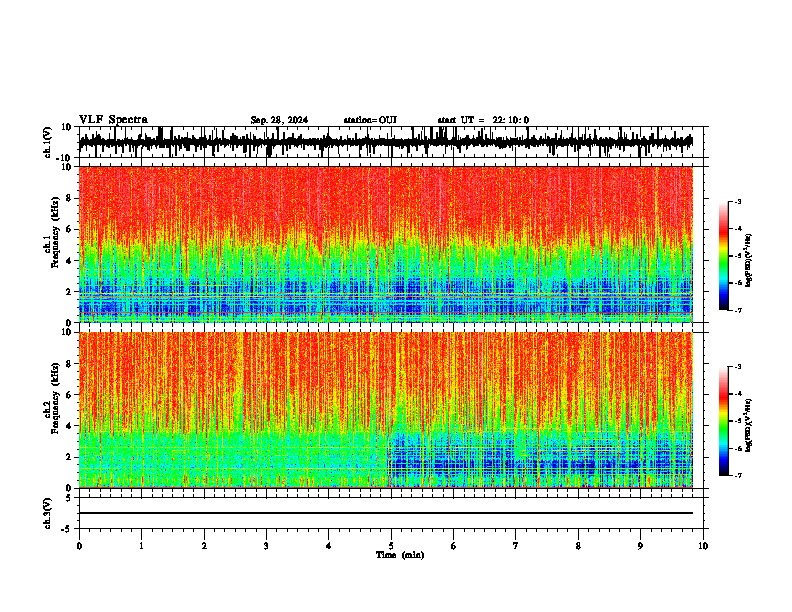Viewport: 792px width, 612px height.
Task: Click the ch.1 color bar log(PSD) label
Action: click(x=749, y=261)
